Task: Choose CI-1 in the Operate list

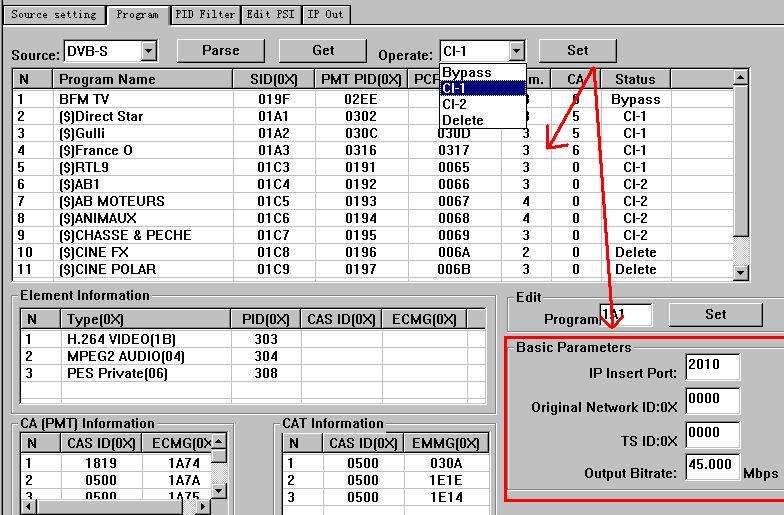Action: coord(482,88)
